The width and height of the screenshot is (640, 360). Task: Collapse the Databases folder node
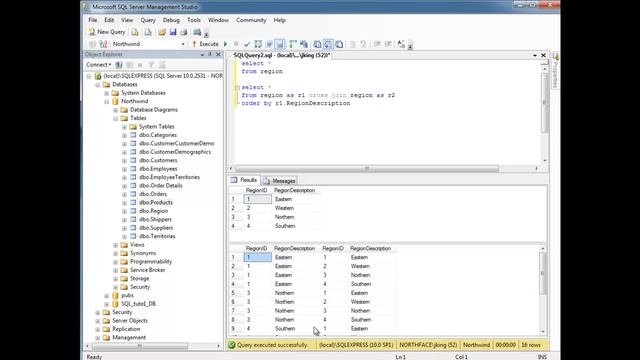coord(98,84)
